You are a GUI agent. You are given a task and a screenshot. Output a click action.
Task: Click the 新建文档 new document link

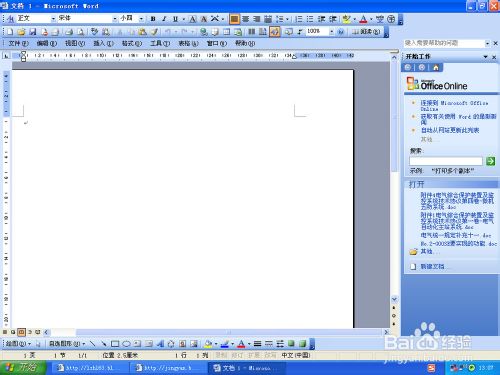432,267
